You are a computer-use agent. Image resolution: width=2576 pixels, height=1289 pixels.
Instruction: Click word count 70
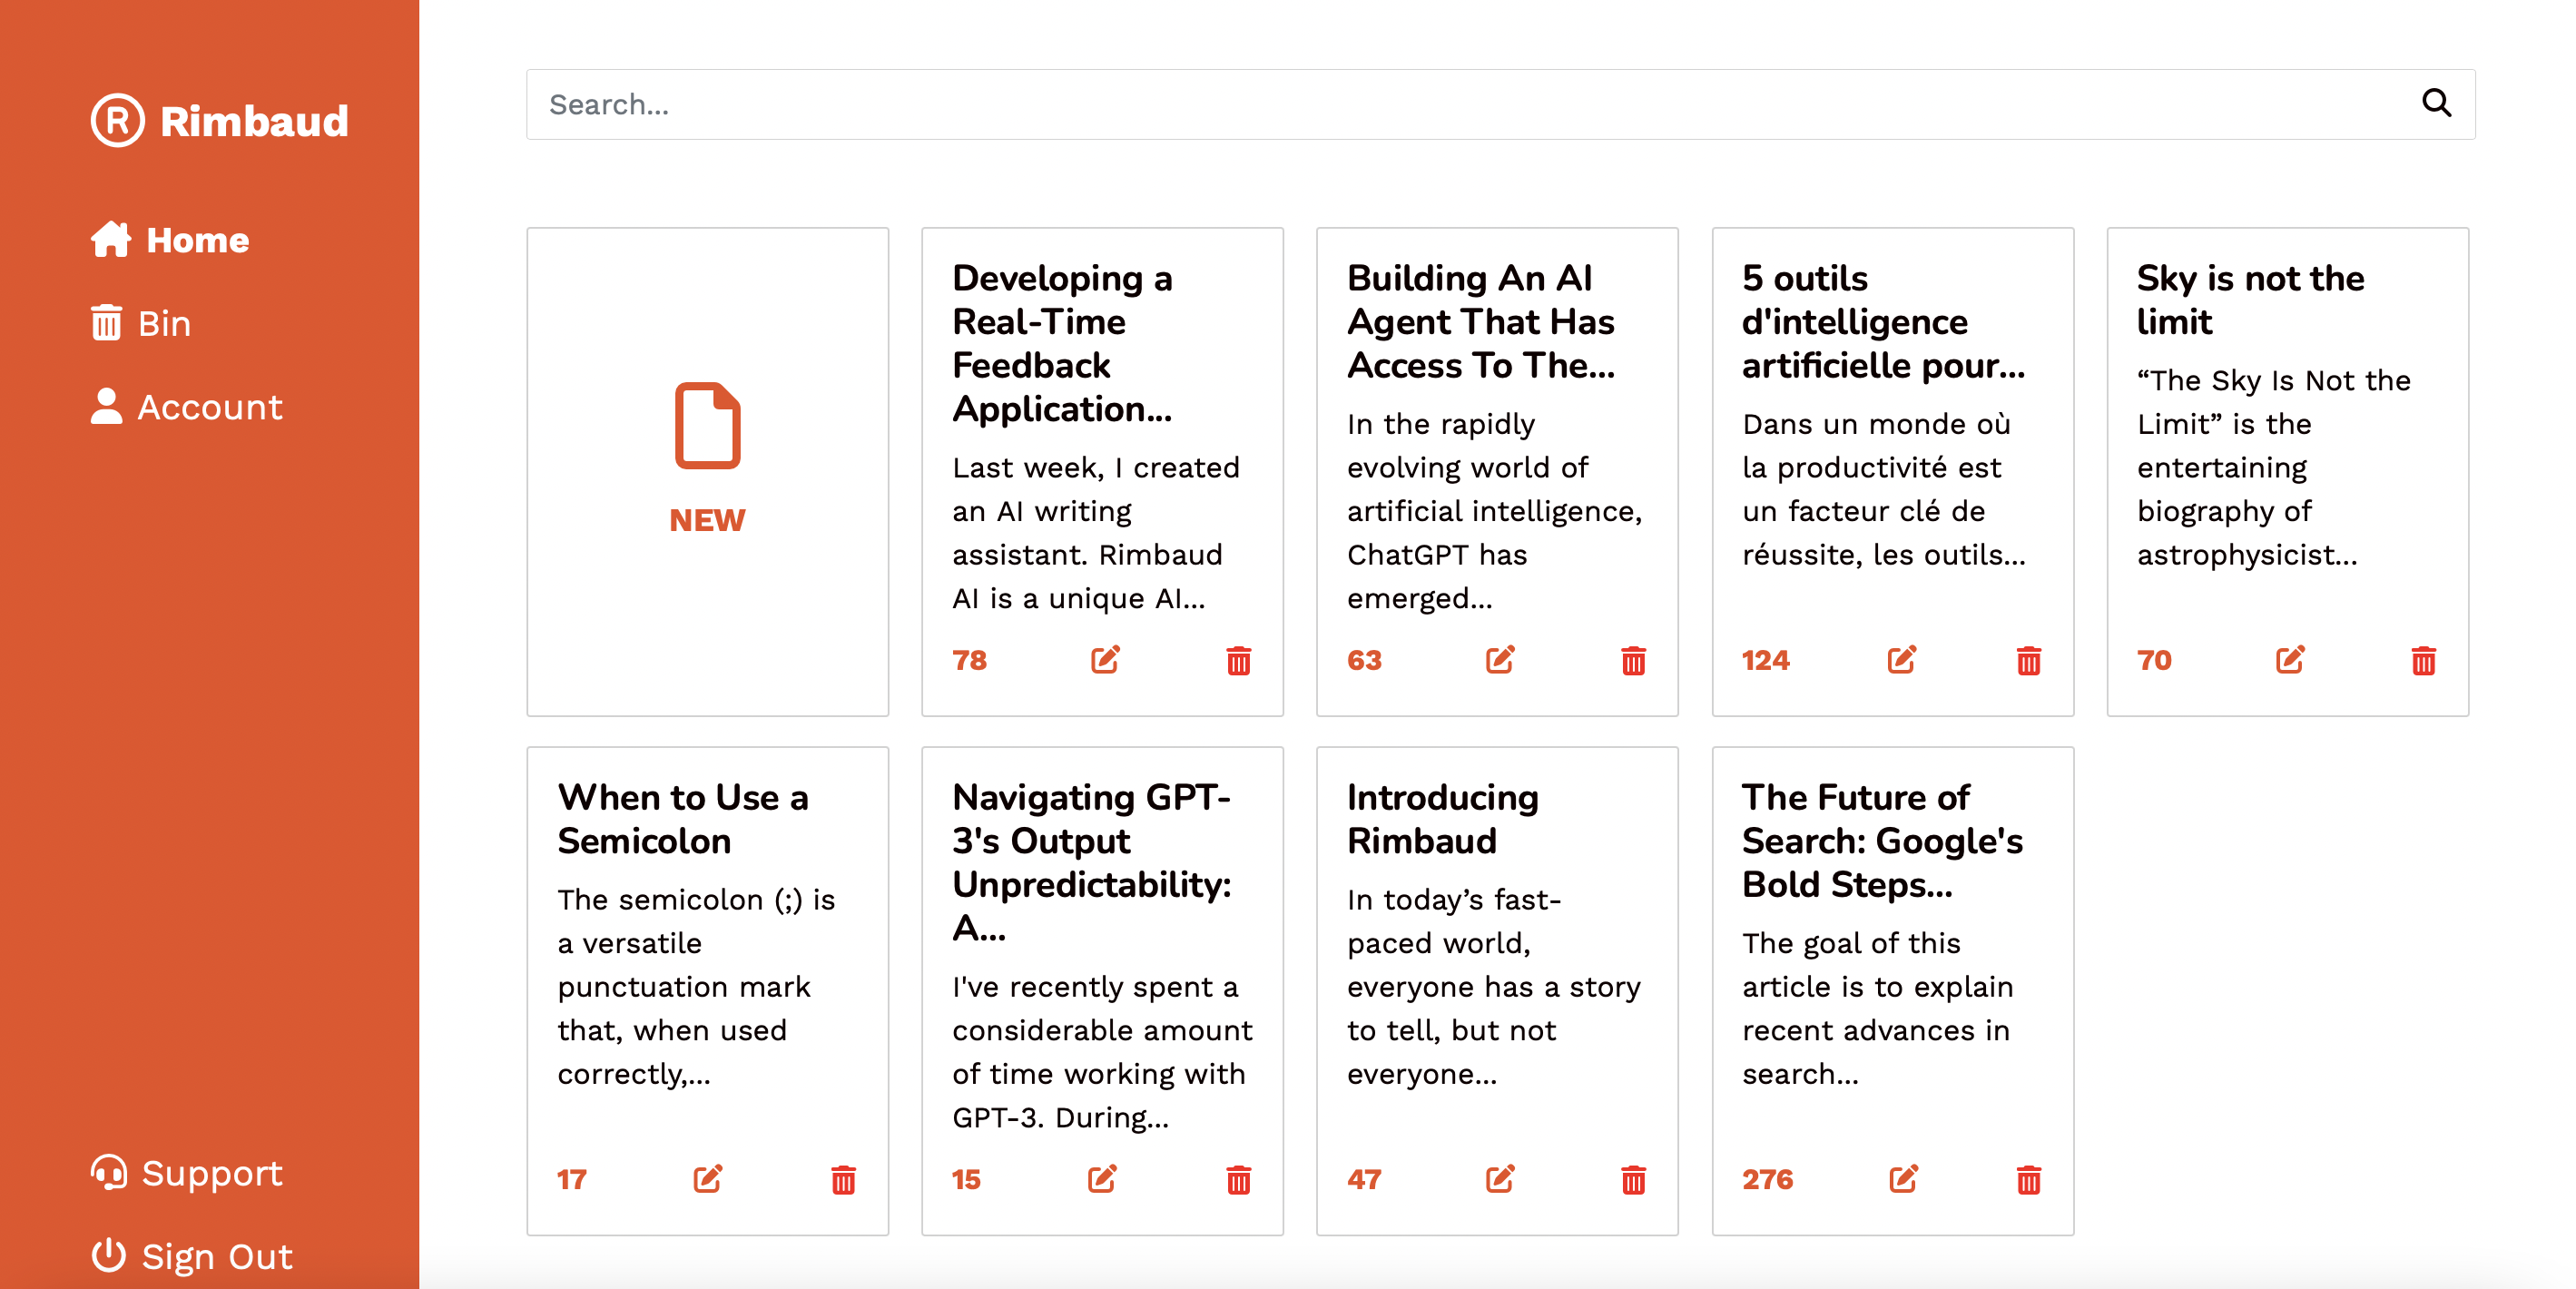pos(2154,660)
